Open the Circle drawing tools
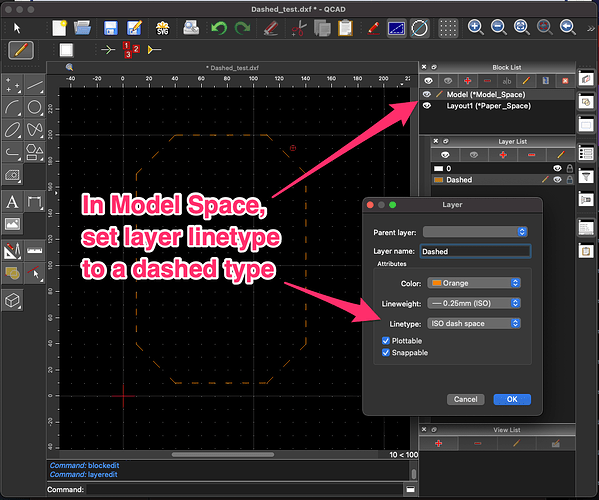The width and height of the screenshot is (599, 500). point(35,107)
